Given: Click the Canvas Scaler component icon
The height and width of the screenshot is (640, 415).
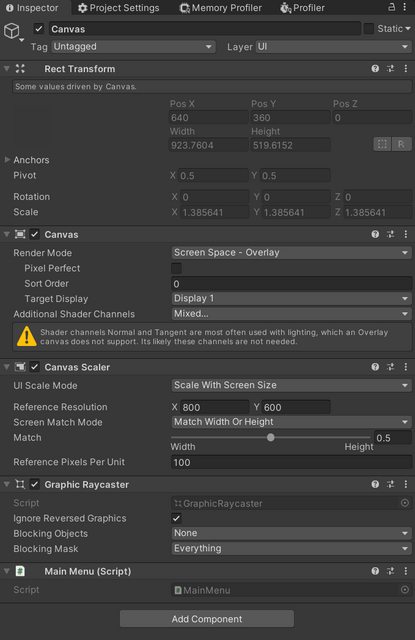Looking at the screenshot, I should (x=20, y=367).
